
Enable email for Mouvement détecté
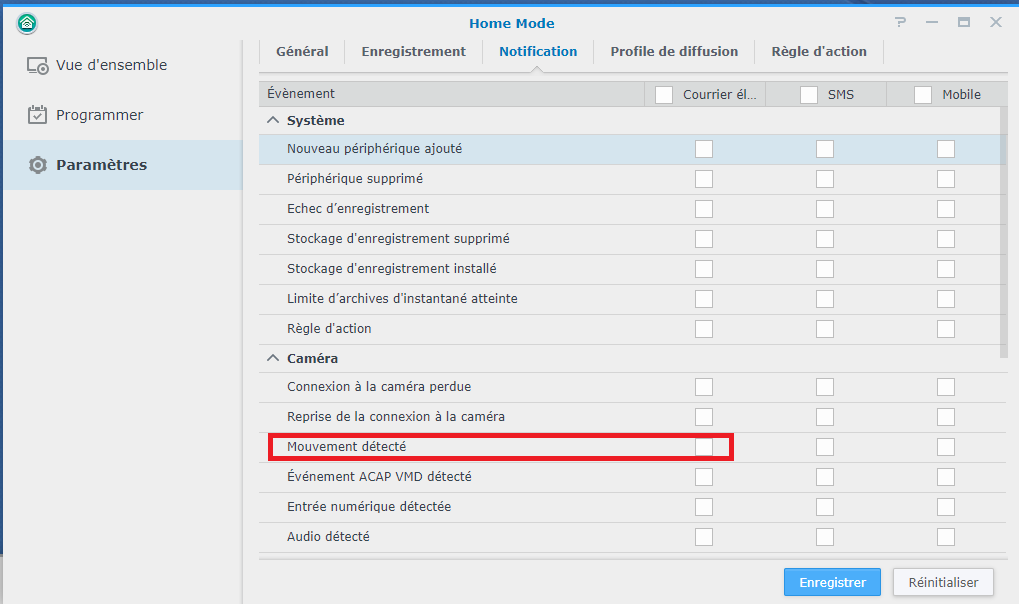click(704, 447)
